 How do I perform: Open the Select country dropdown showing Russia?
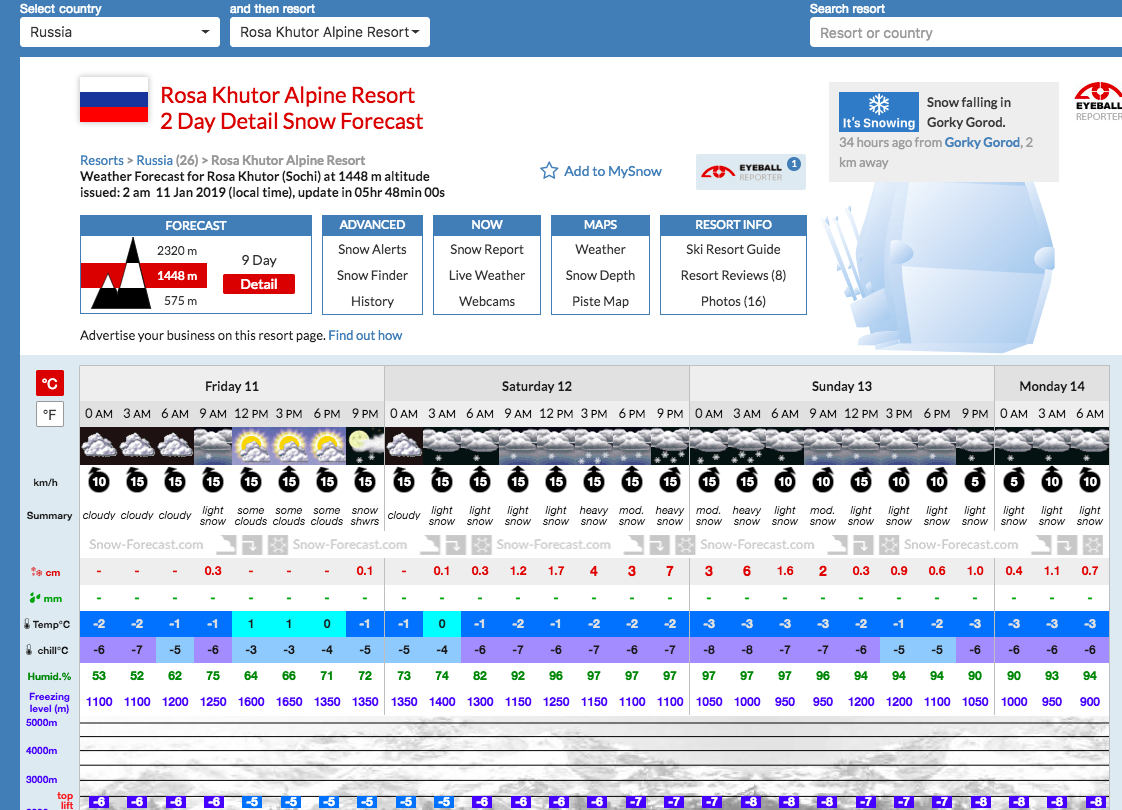pyautogui.click(x=119, y=32)
